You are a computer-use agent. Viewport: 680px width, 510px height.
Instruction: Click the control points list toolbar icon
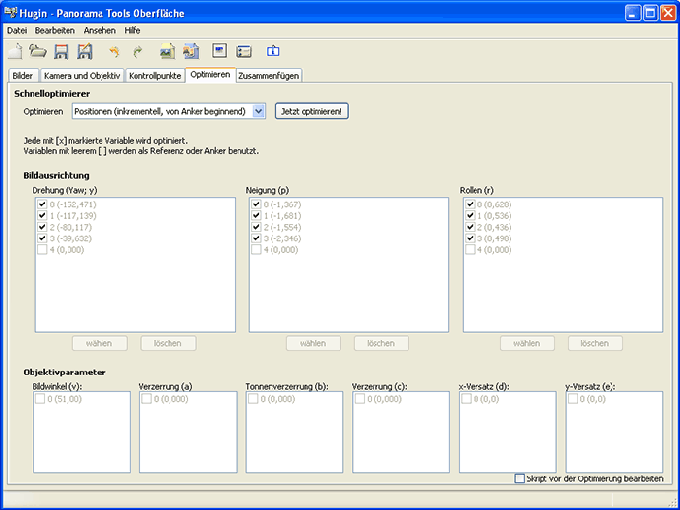click(x=244, y=52)
